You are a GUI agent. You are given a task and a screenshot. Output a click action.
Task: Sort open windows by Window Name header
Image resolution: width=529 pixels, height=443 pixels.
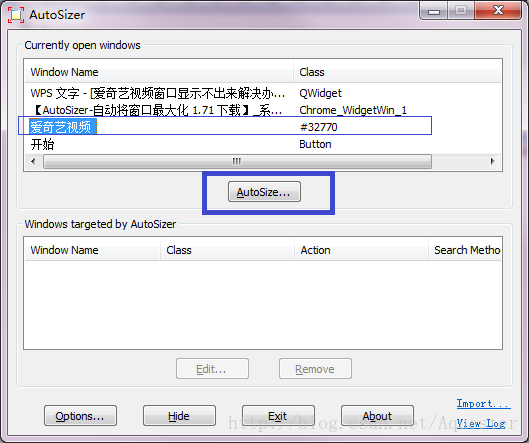(159, 72)
